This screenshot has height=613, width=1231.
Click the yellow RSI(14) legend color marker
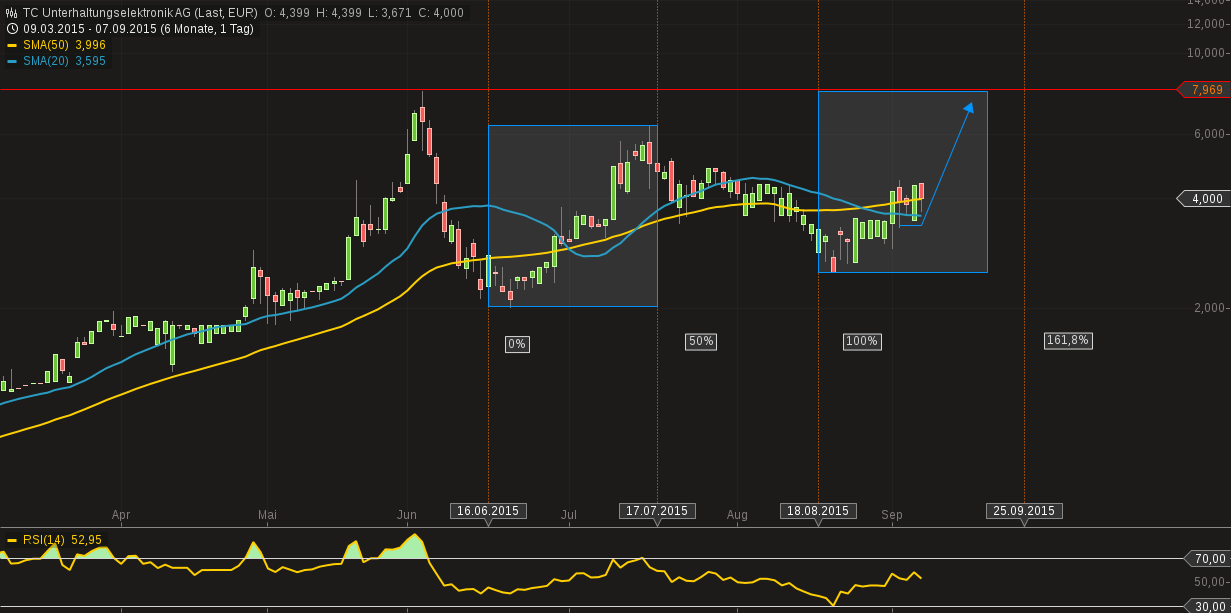point(12,540)
